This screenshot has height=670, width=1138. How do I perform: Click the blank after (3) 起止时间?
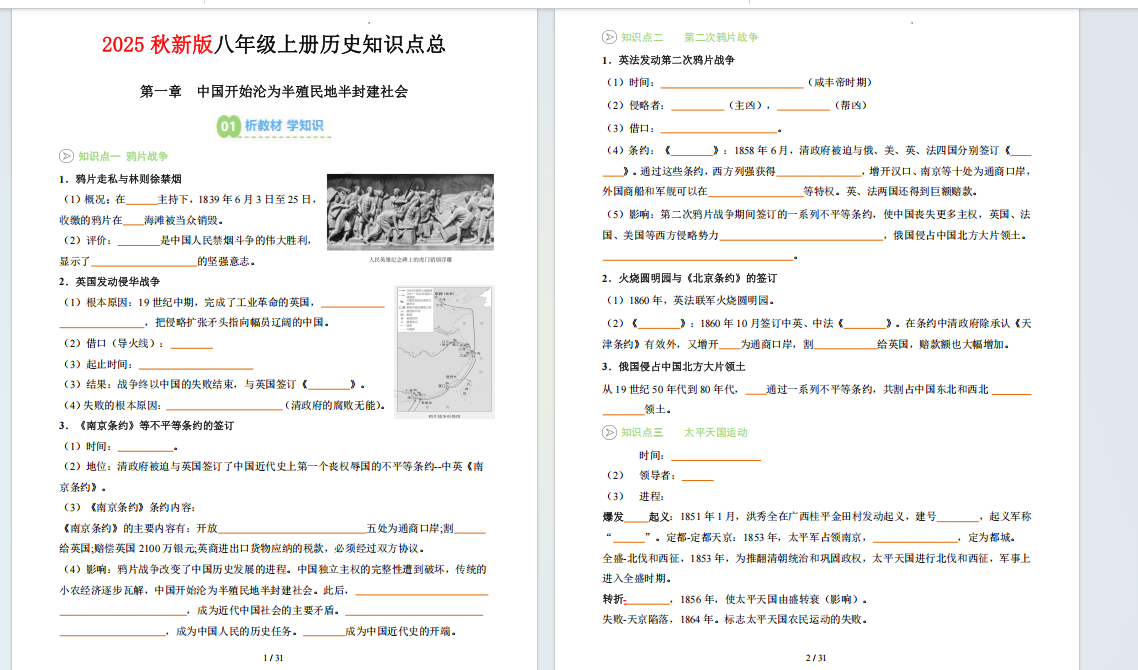(x=196, y=367)
